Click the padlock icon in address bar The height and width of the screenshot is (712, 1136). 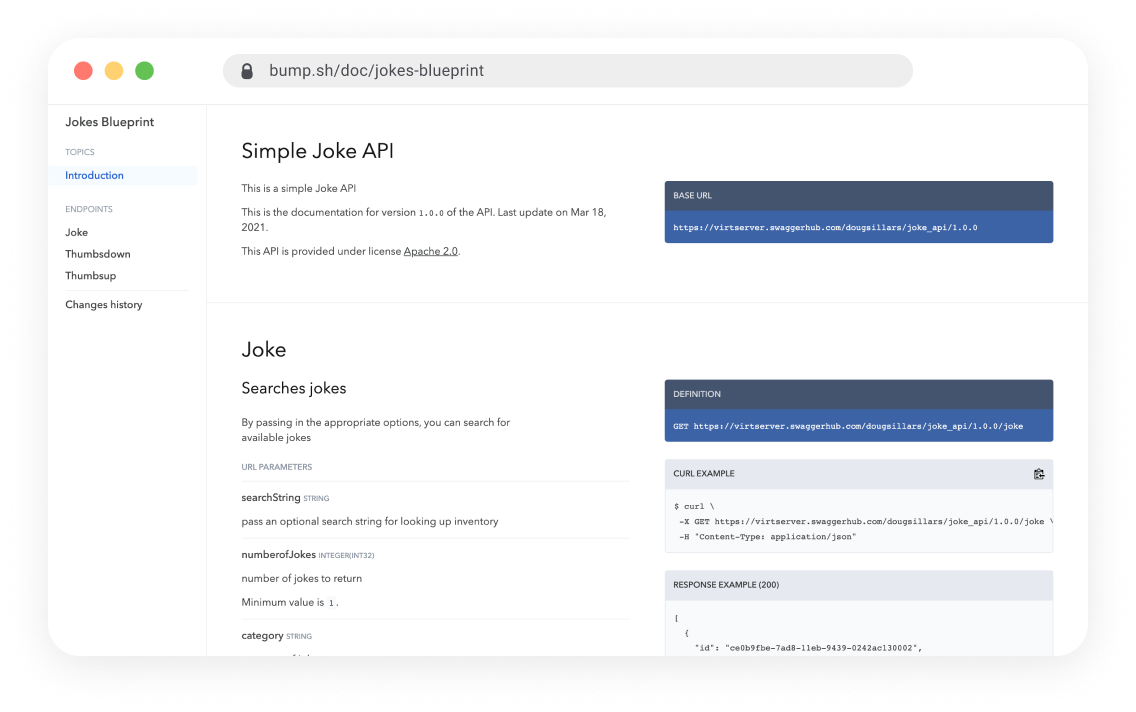pos(247,71)
